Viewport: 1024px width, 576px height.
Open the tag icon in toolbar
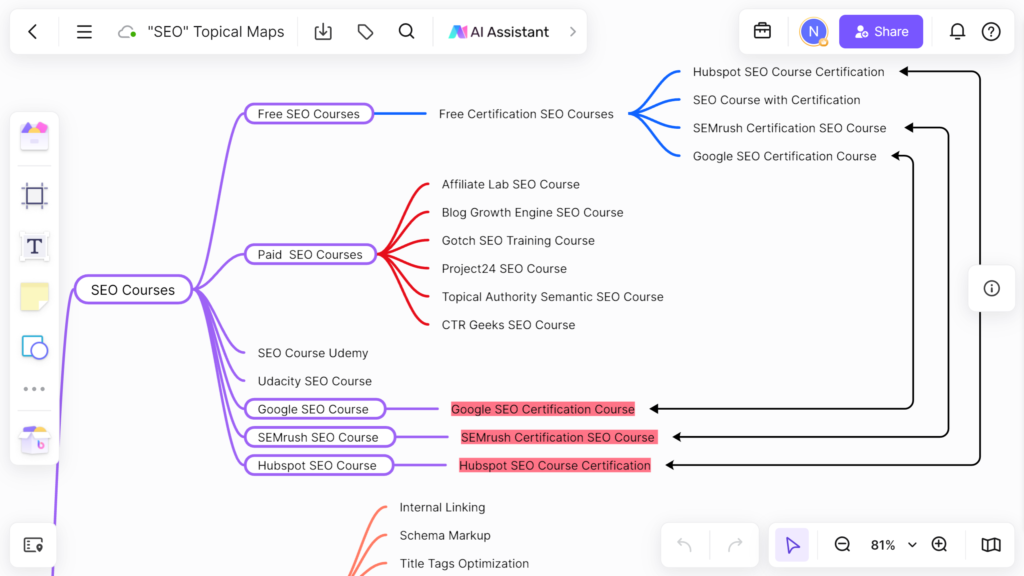365,32
